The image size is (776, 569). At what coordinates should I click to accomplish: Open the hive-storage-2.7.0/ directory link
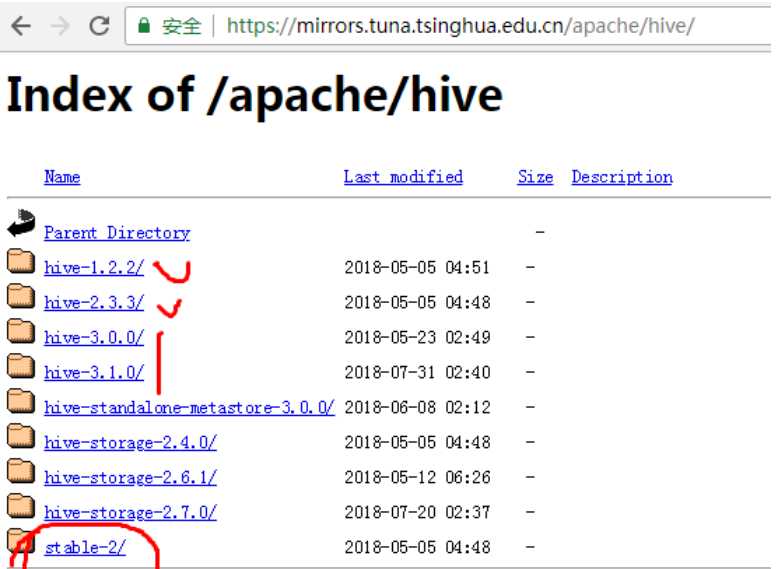click(x=130, y=512)
